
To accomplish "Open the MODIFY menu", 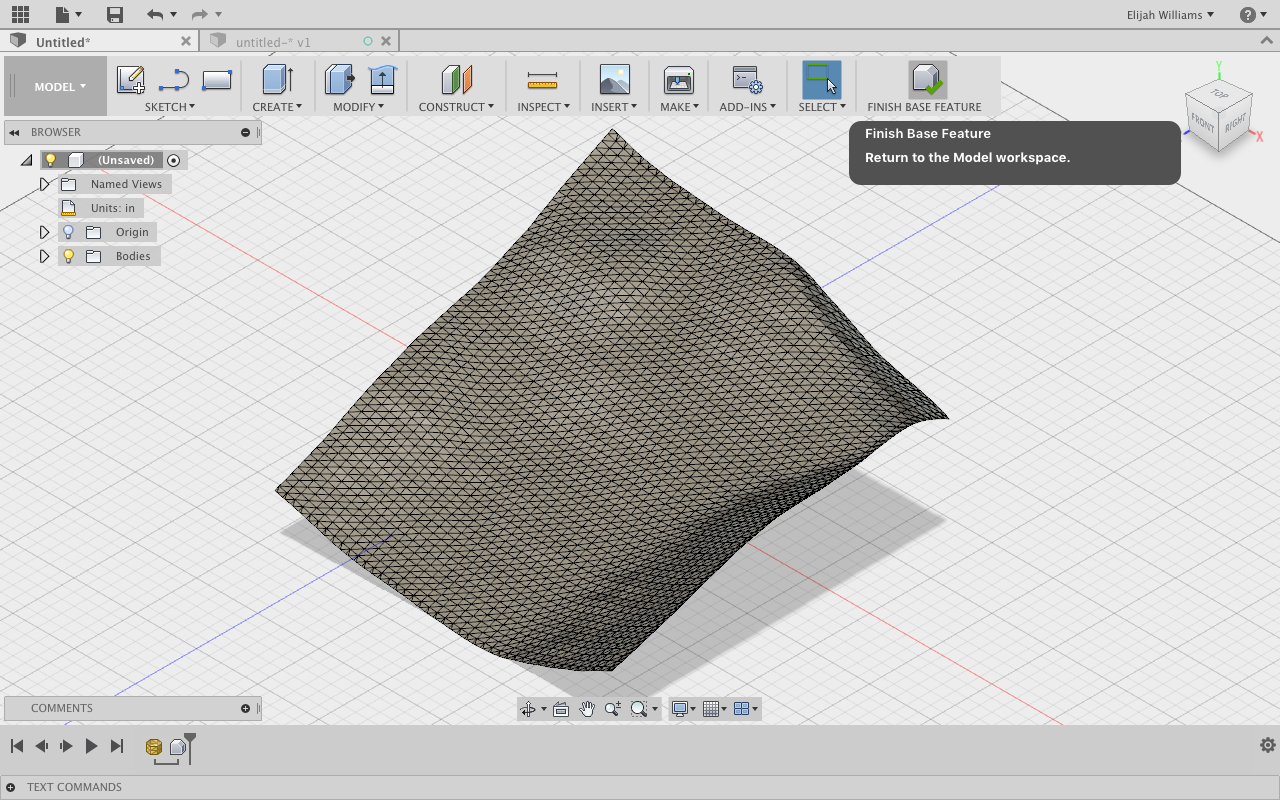I will [x=358, y=107].
